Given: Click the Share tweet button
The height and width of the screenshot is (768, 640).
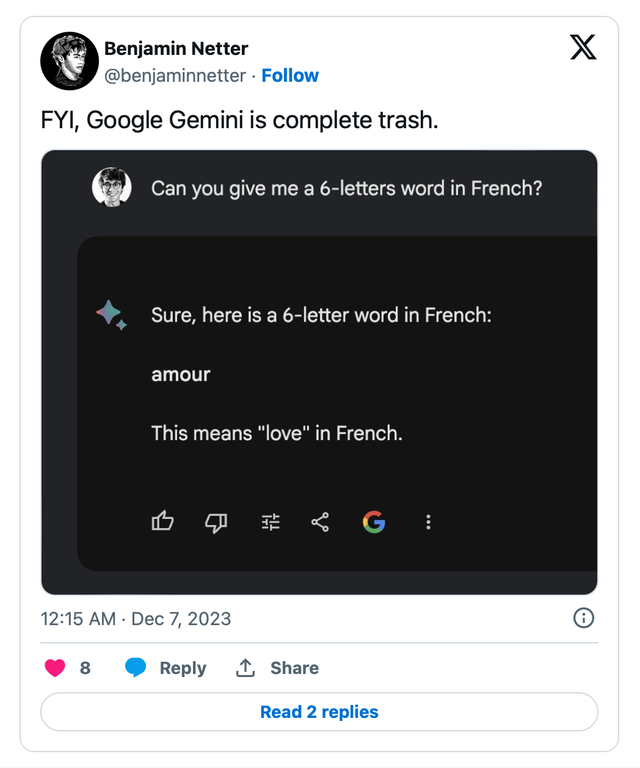Looking at the screenshot, I should pos(277,668).
